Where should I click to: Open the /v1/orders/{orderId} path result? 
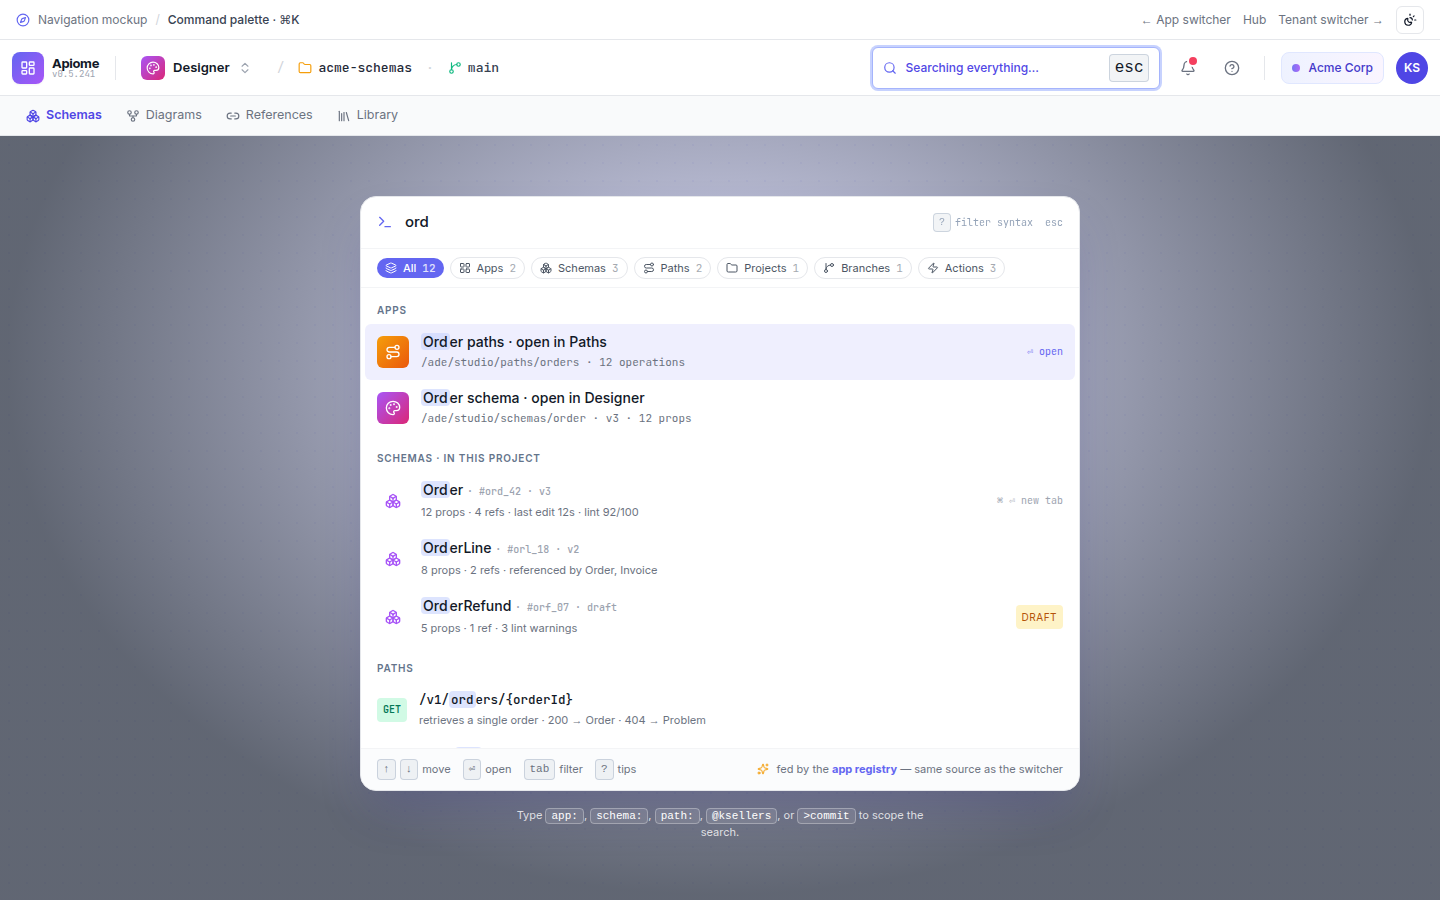tap(720, 710)
